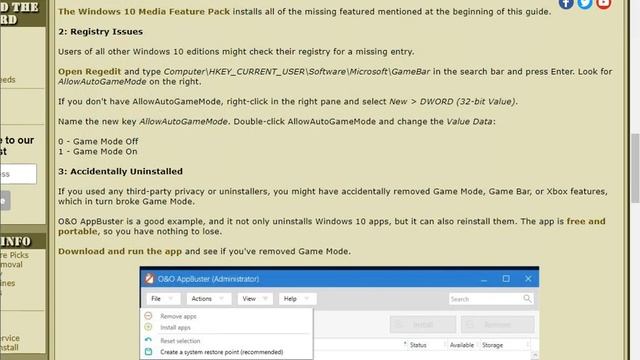The width and height of the screenshot is (640, 360).
Task: Click the grayed Install button in AppBuster
Action: click(x=423, y=324)
